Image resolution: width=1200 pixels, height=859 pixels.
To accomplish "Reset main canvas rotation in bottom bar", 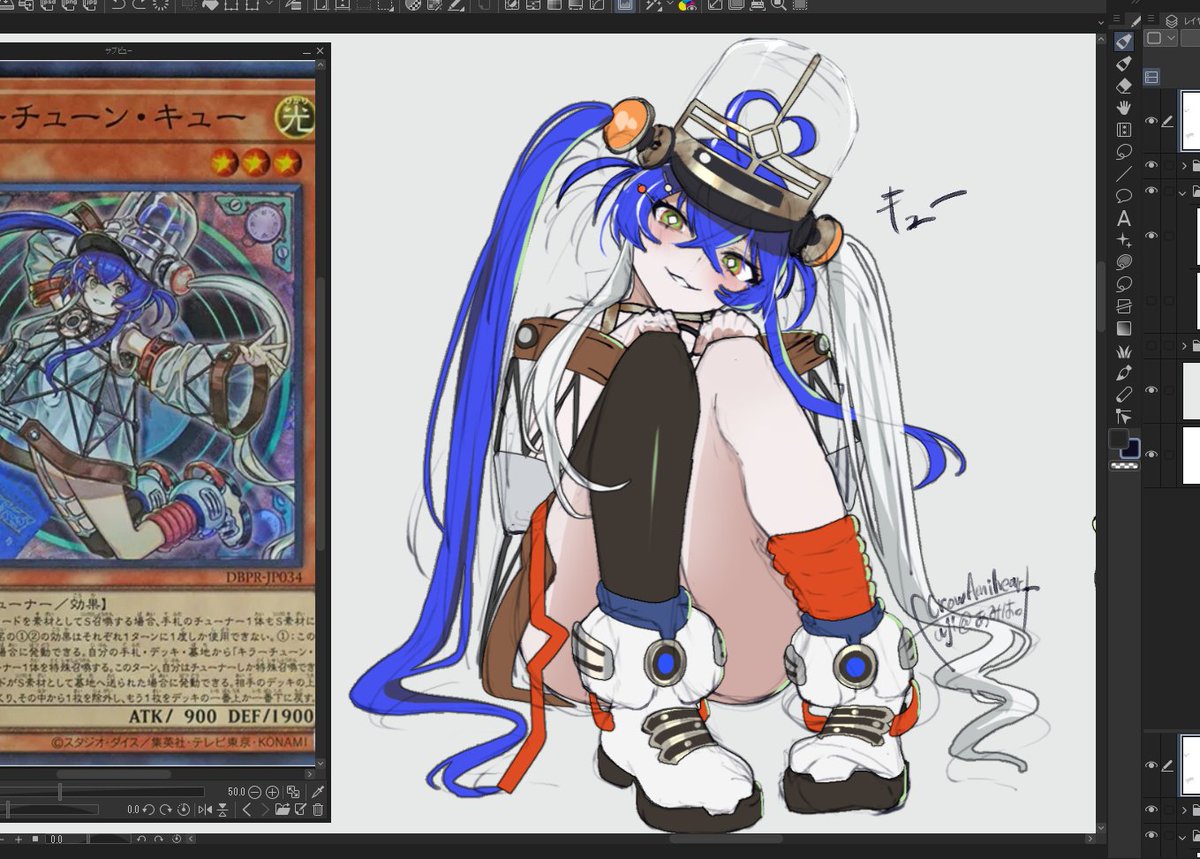I will (176, 839).
